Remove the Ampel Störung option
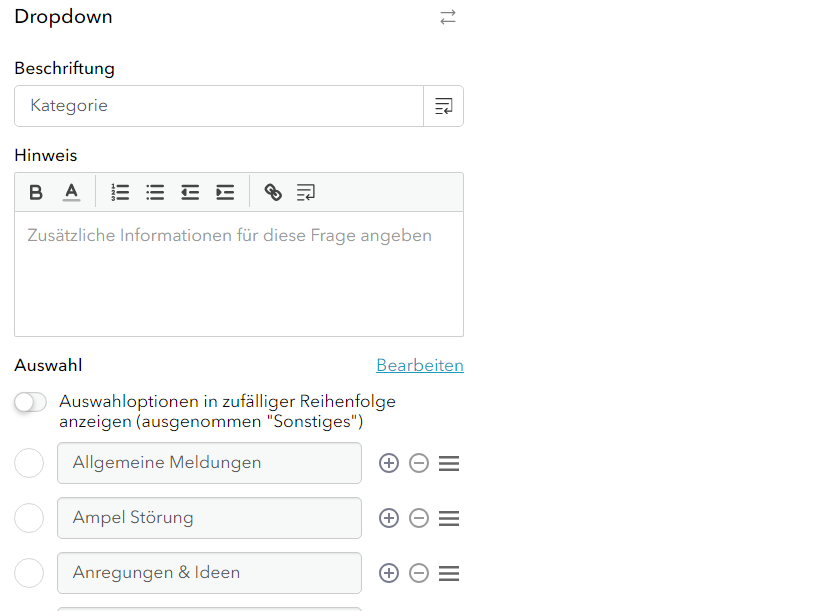This screenshot has width=831, height=611. [x=419, y=518]
